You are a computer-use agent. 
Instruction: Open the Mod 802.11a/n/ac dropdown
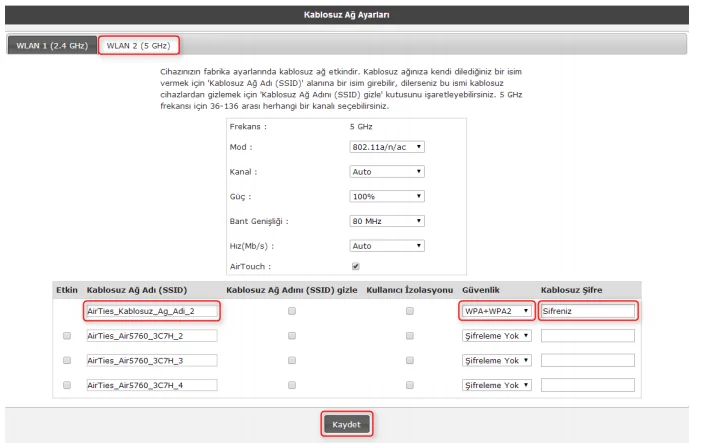[x=387, y=147]
